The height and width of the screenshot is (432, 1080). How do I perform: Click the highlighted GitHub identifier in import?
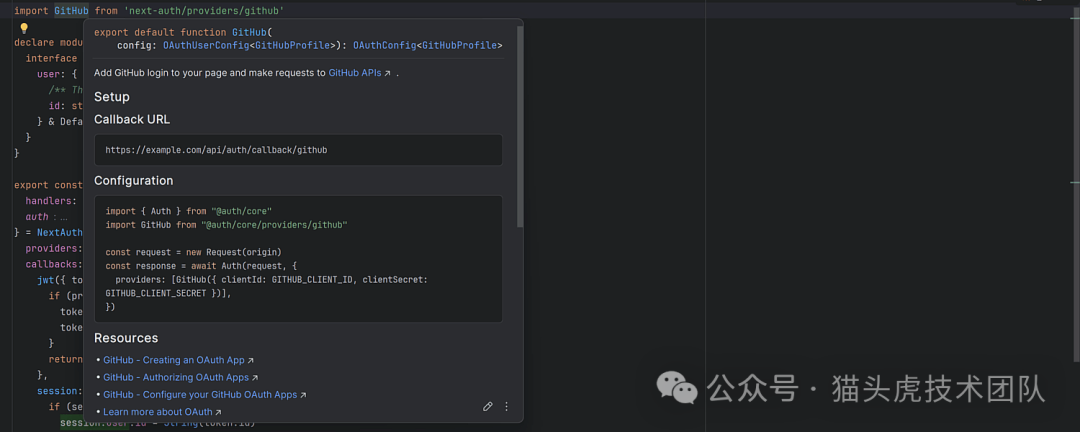click(72, 10)
